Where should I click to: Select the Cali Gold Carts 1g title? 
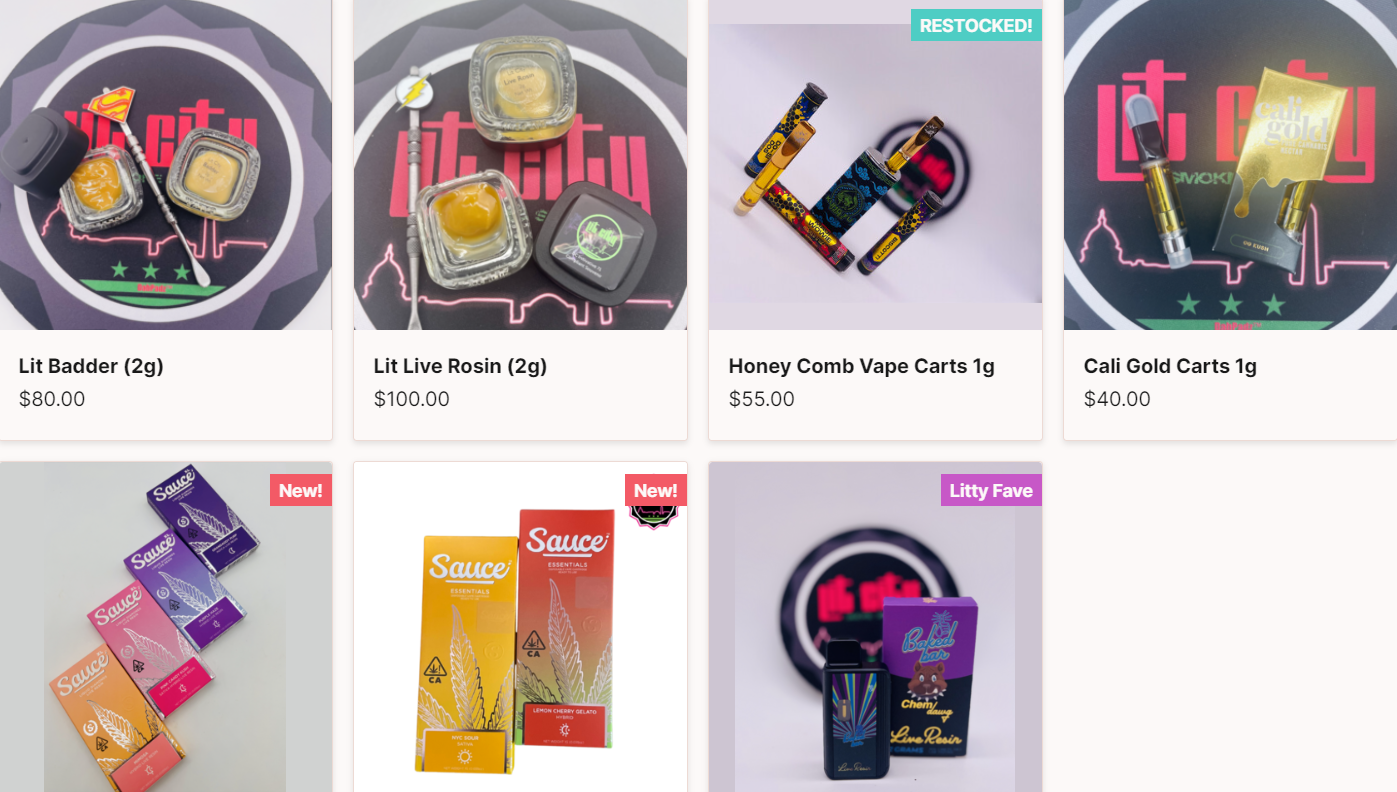[1170, 366]
